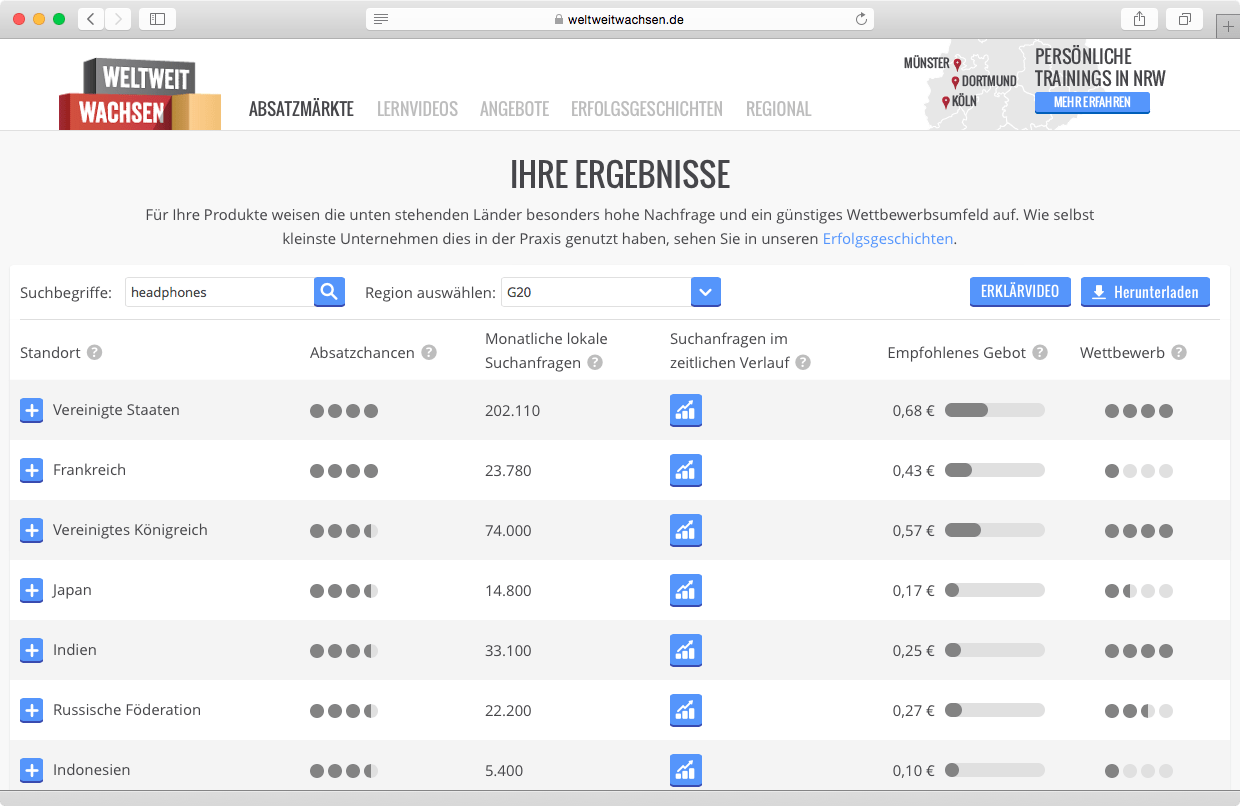Expand the Indien row details
The height and width of the screenshot is (806, 1240).
click(32, 650)
